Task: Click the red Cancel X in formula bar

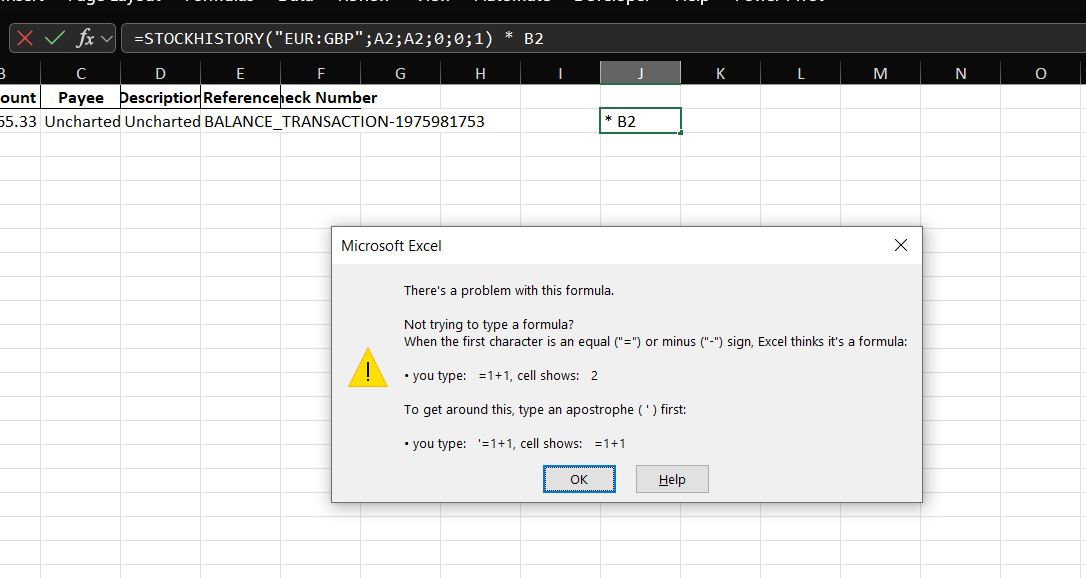Action: [25, 39]
